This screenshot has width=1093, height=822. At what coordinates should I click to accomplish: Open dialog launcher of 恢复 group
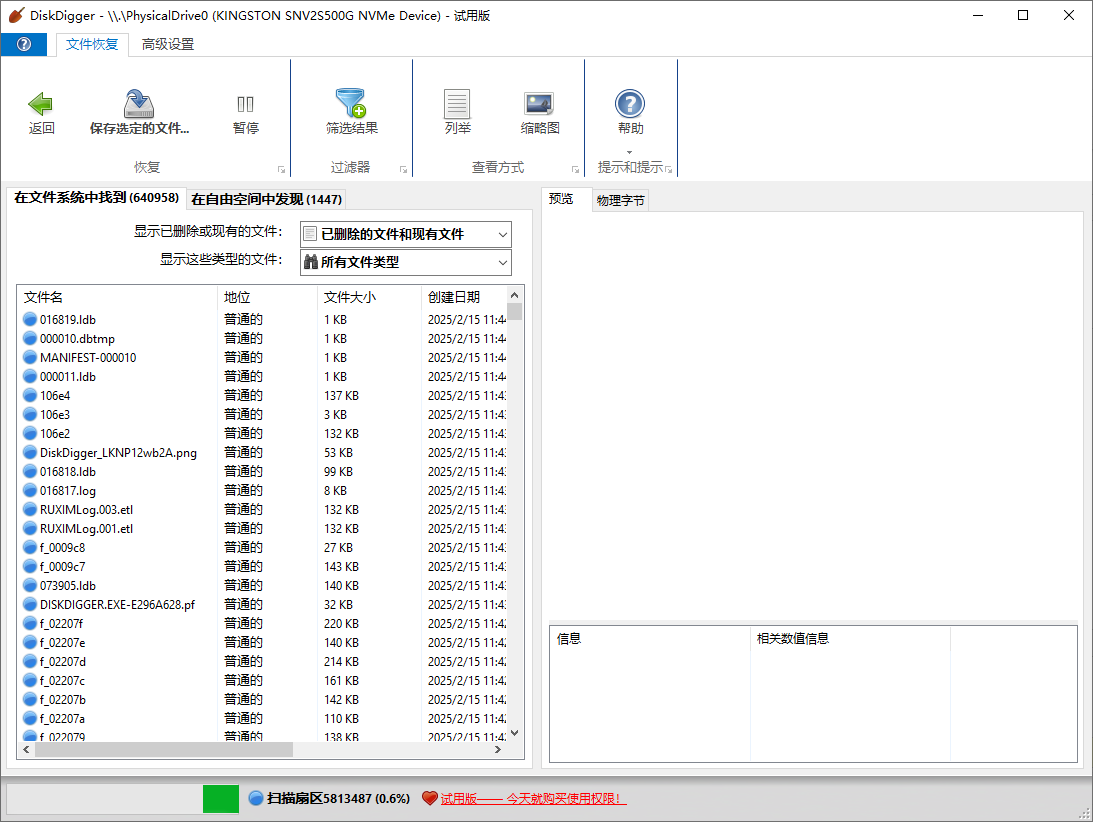click(x=282, y=169)
